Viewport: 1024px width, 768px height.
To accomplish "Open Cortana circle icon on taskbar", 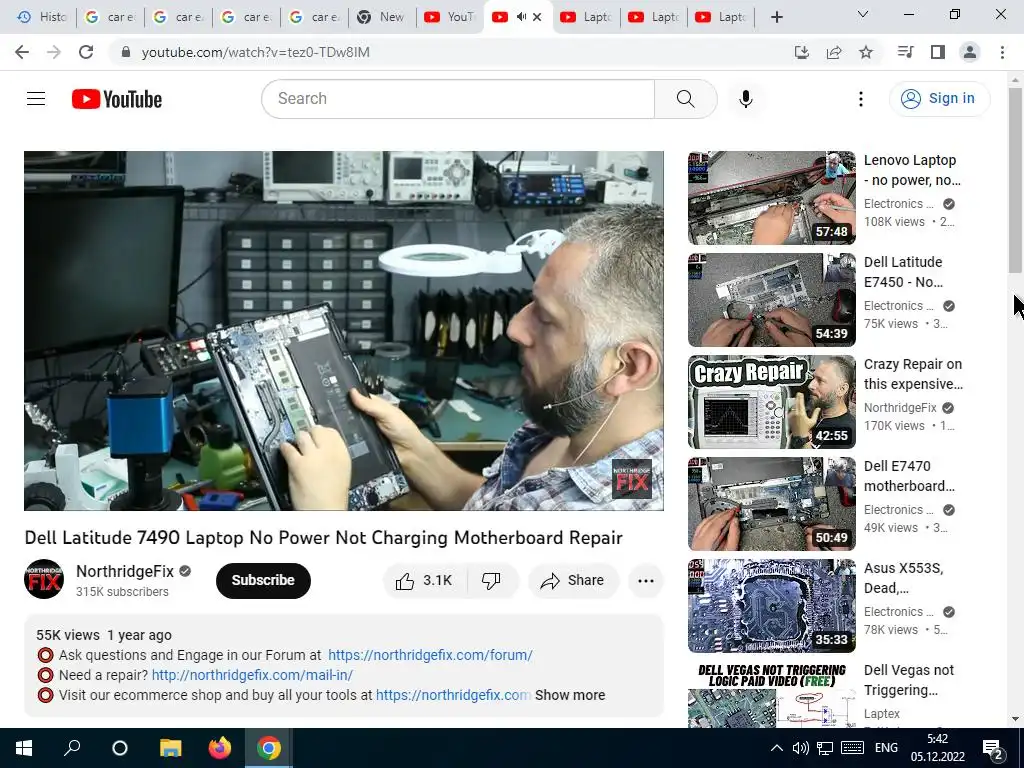I will 120,748.
